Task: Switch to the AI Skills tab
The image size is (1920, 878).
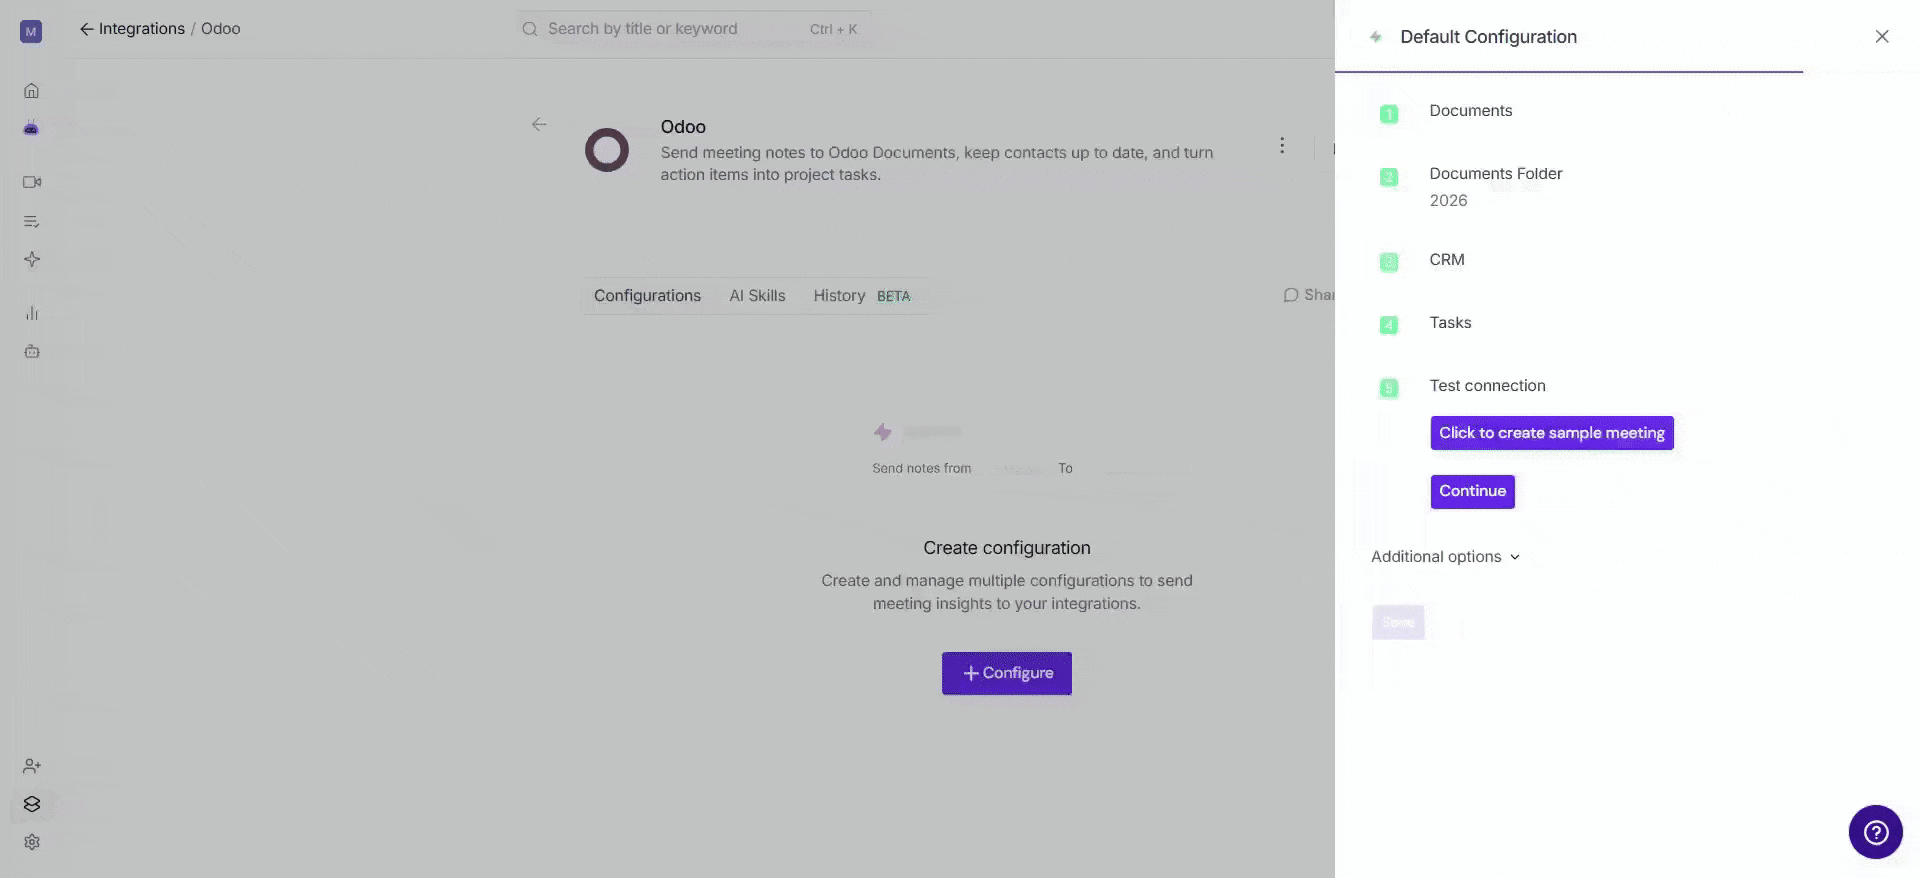Action: pos(757,296)
